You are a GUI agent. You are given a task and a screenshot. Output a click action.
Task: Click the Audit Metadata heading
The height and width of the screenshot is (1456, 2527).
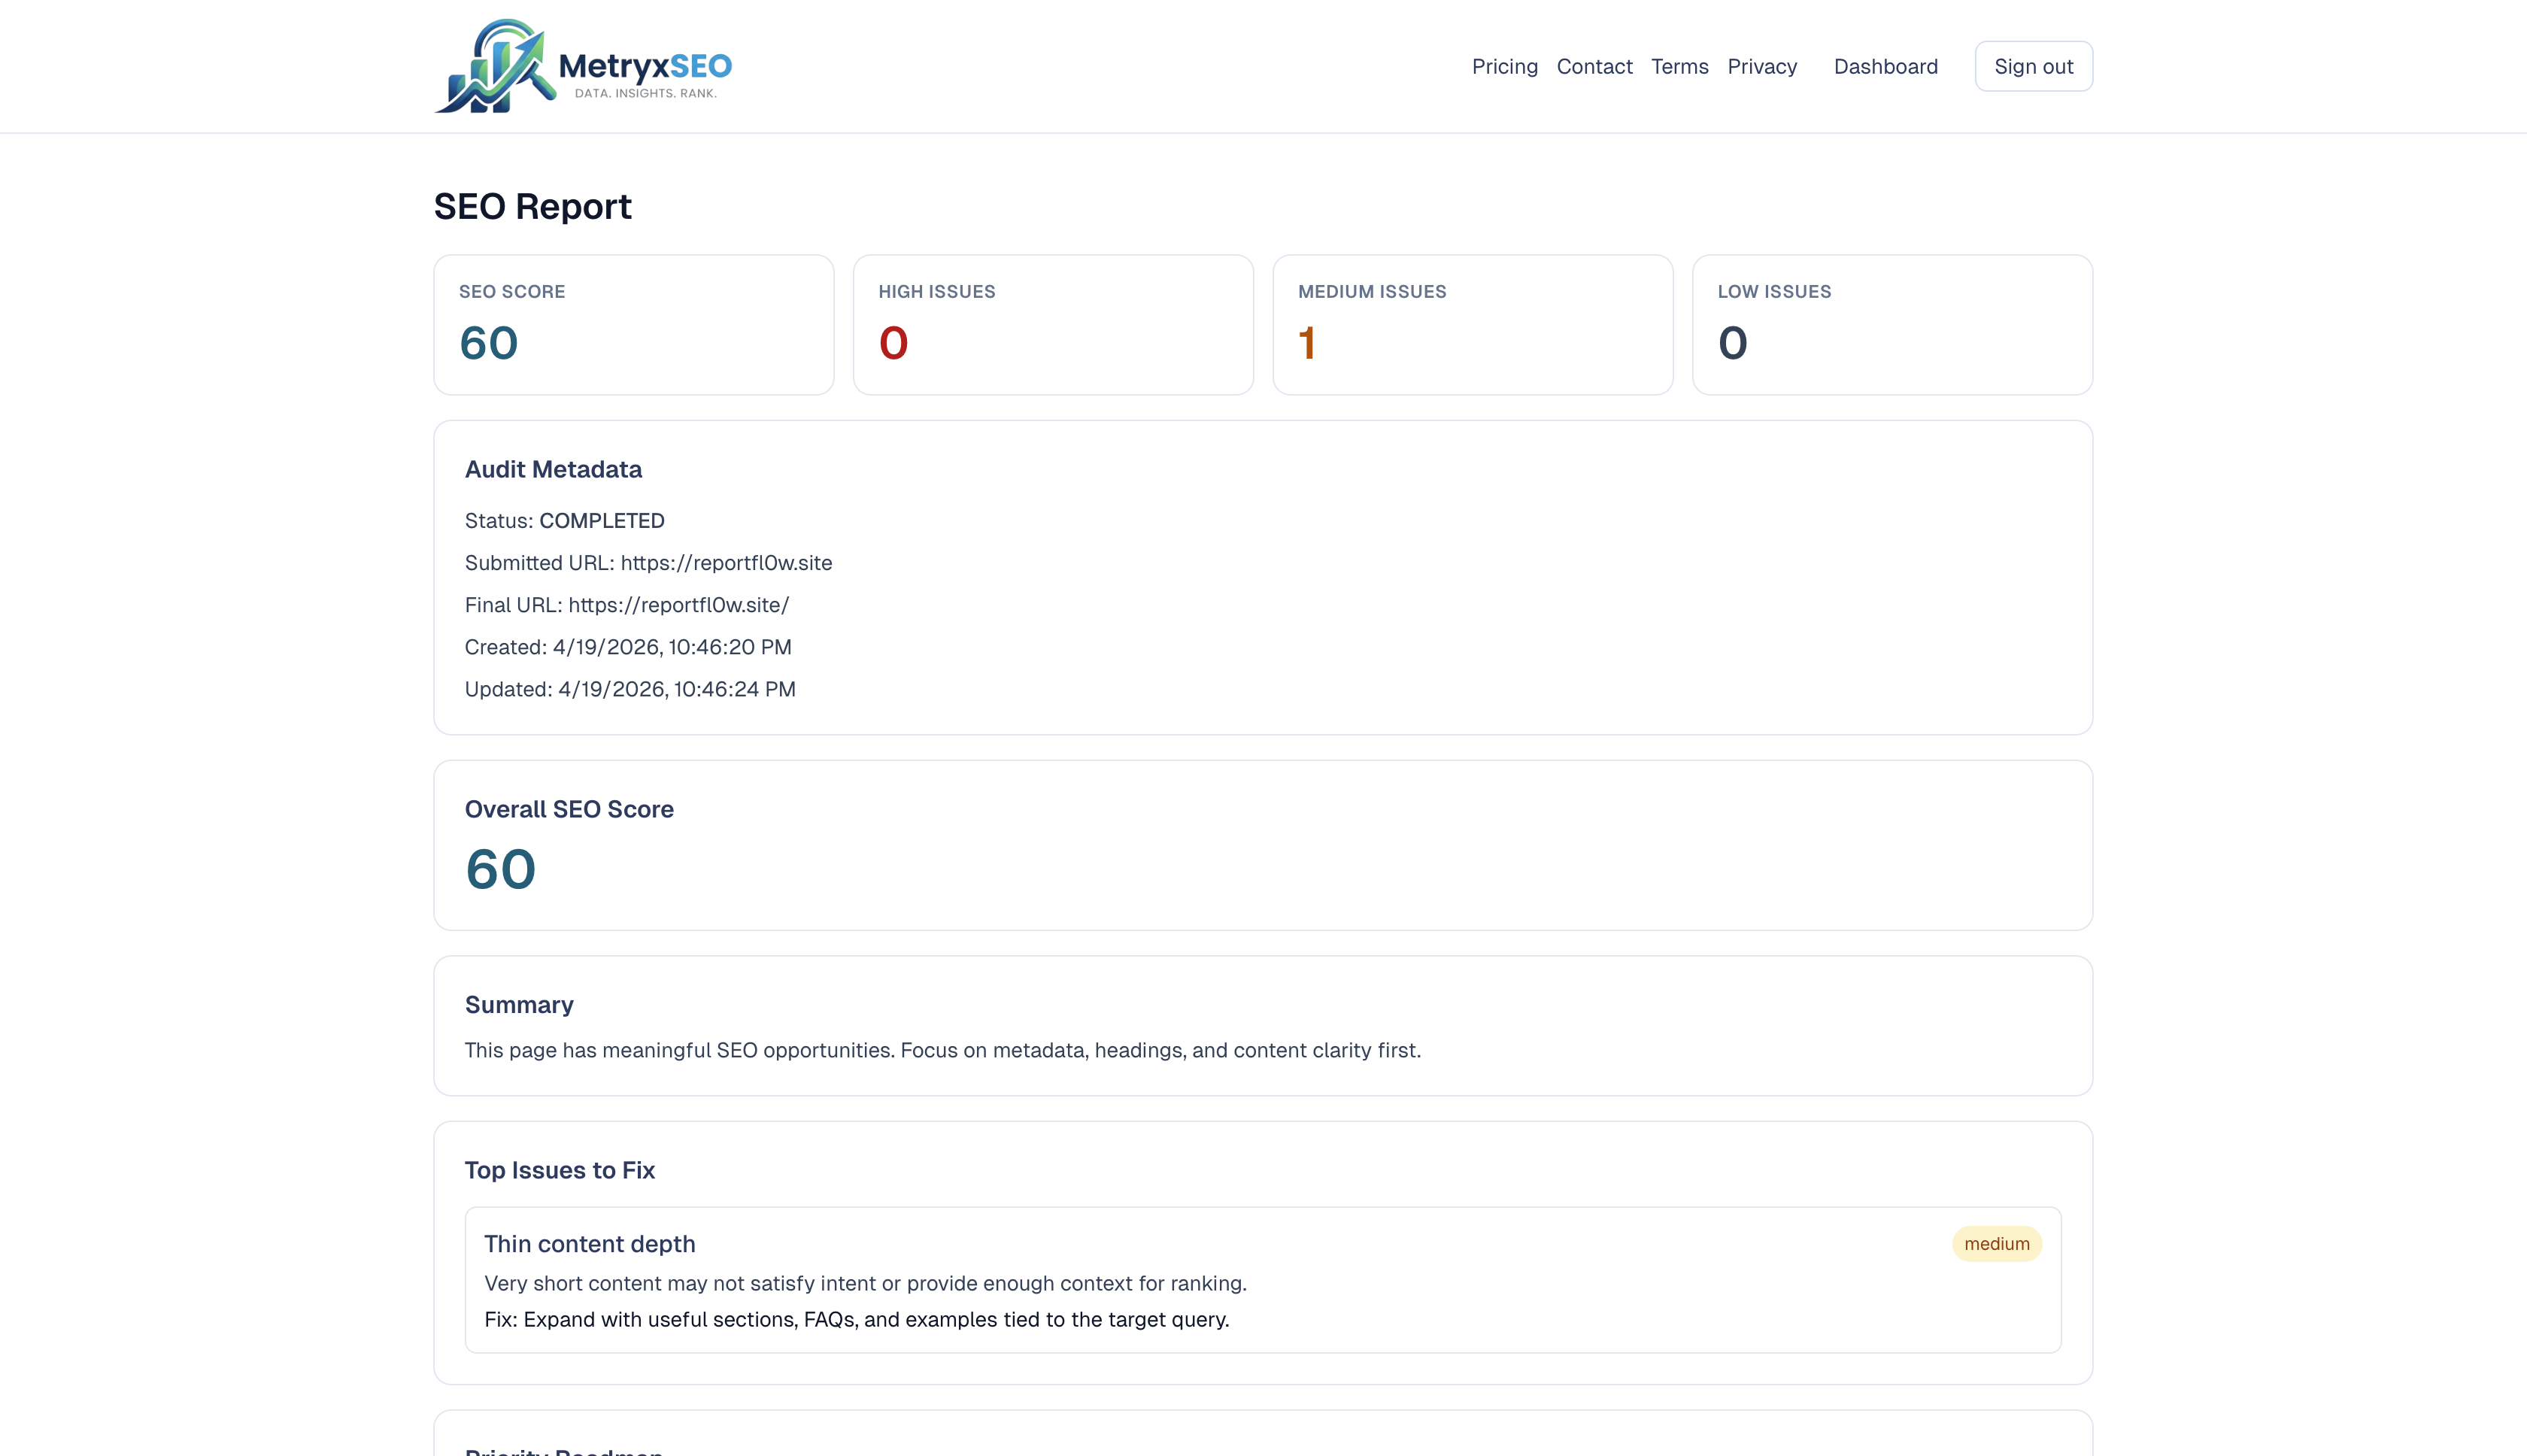tap(553, 468)
